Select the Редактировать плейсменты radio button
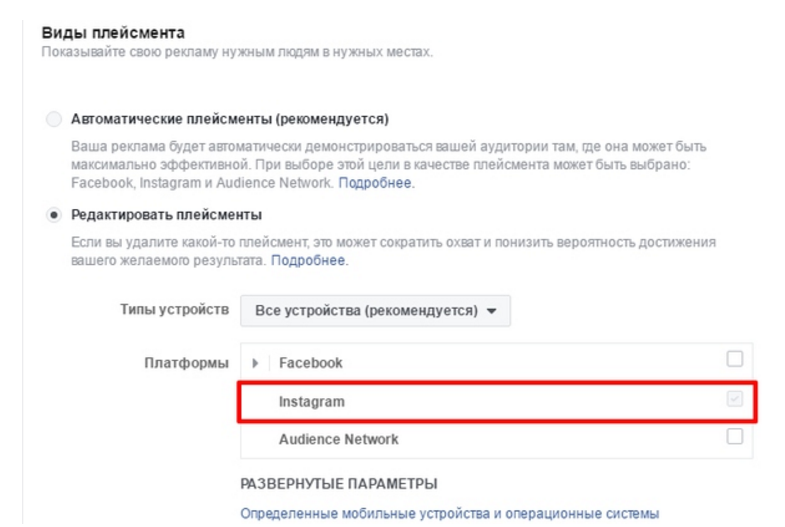 [x=54, y=215]
